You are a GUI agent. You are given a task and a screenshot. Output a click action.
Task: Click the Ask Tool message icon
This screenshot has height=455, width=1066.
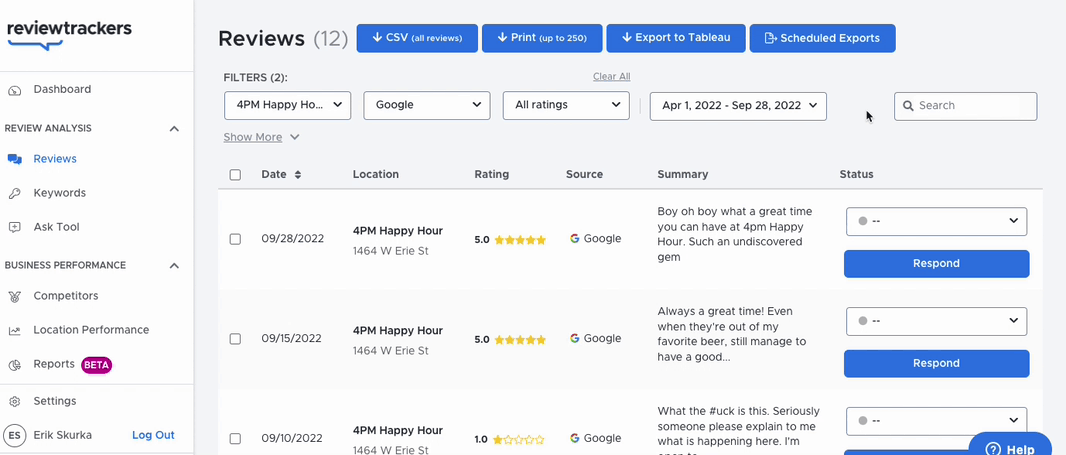click(x=14, y=227)
